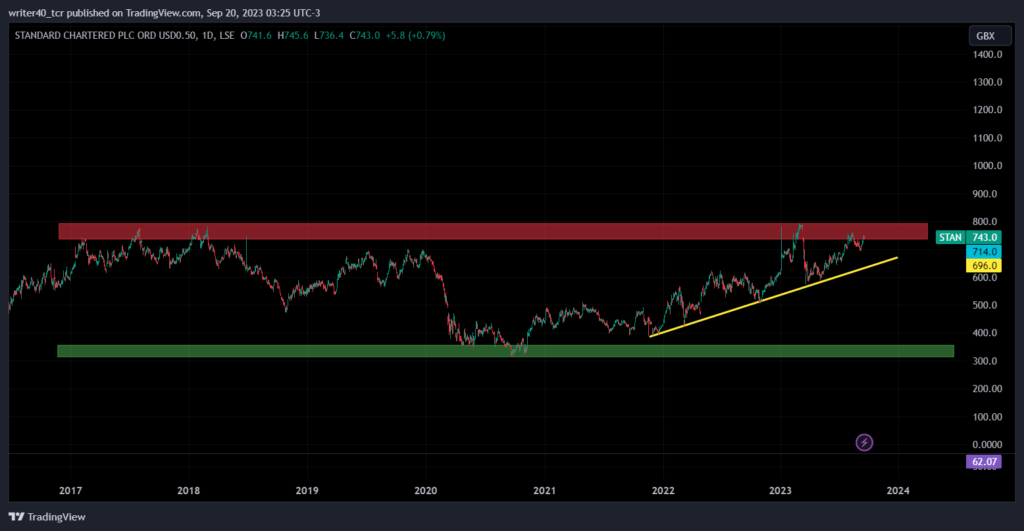Image resolution: width=1024 pixels, height=531 pixels.
Task: Click the 743.0 current price tag
Action: pos(984,237)
